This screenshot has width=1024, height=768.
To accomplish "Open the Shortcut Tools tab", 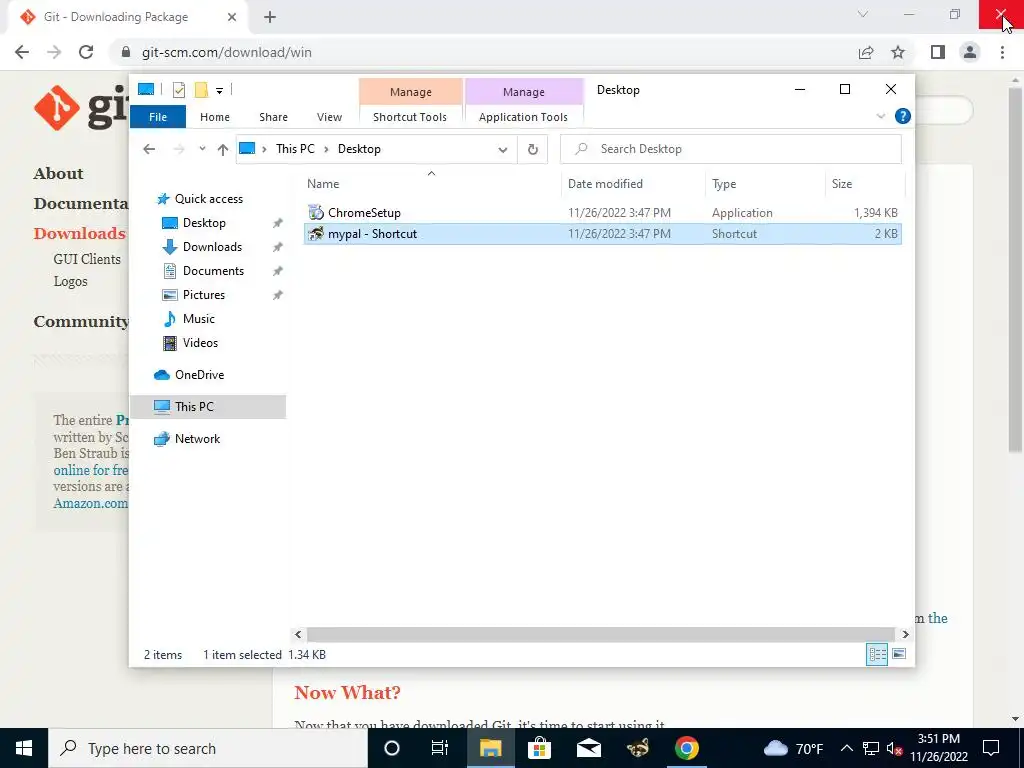I will pos(410,117).
